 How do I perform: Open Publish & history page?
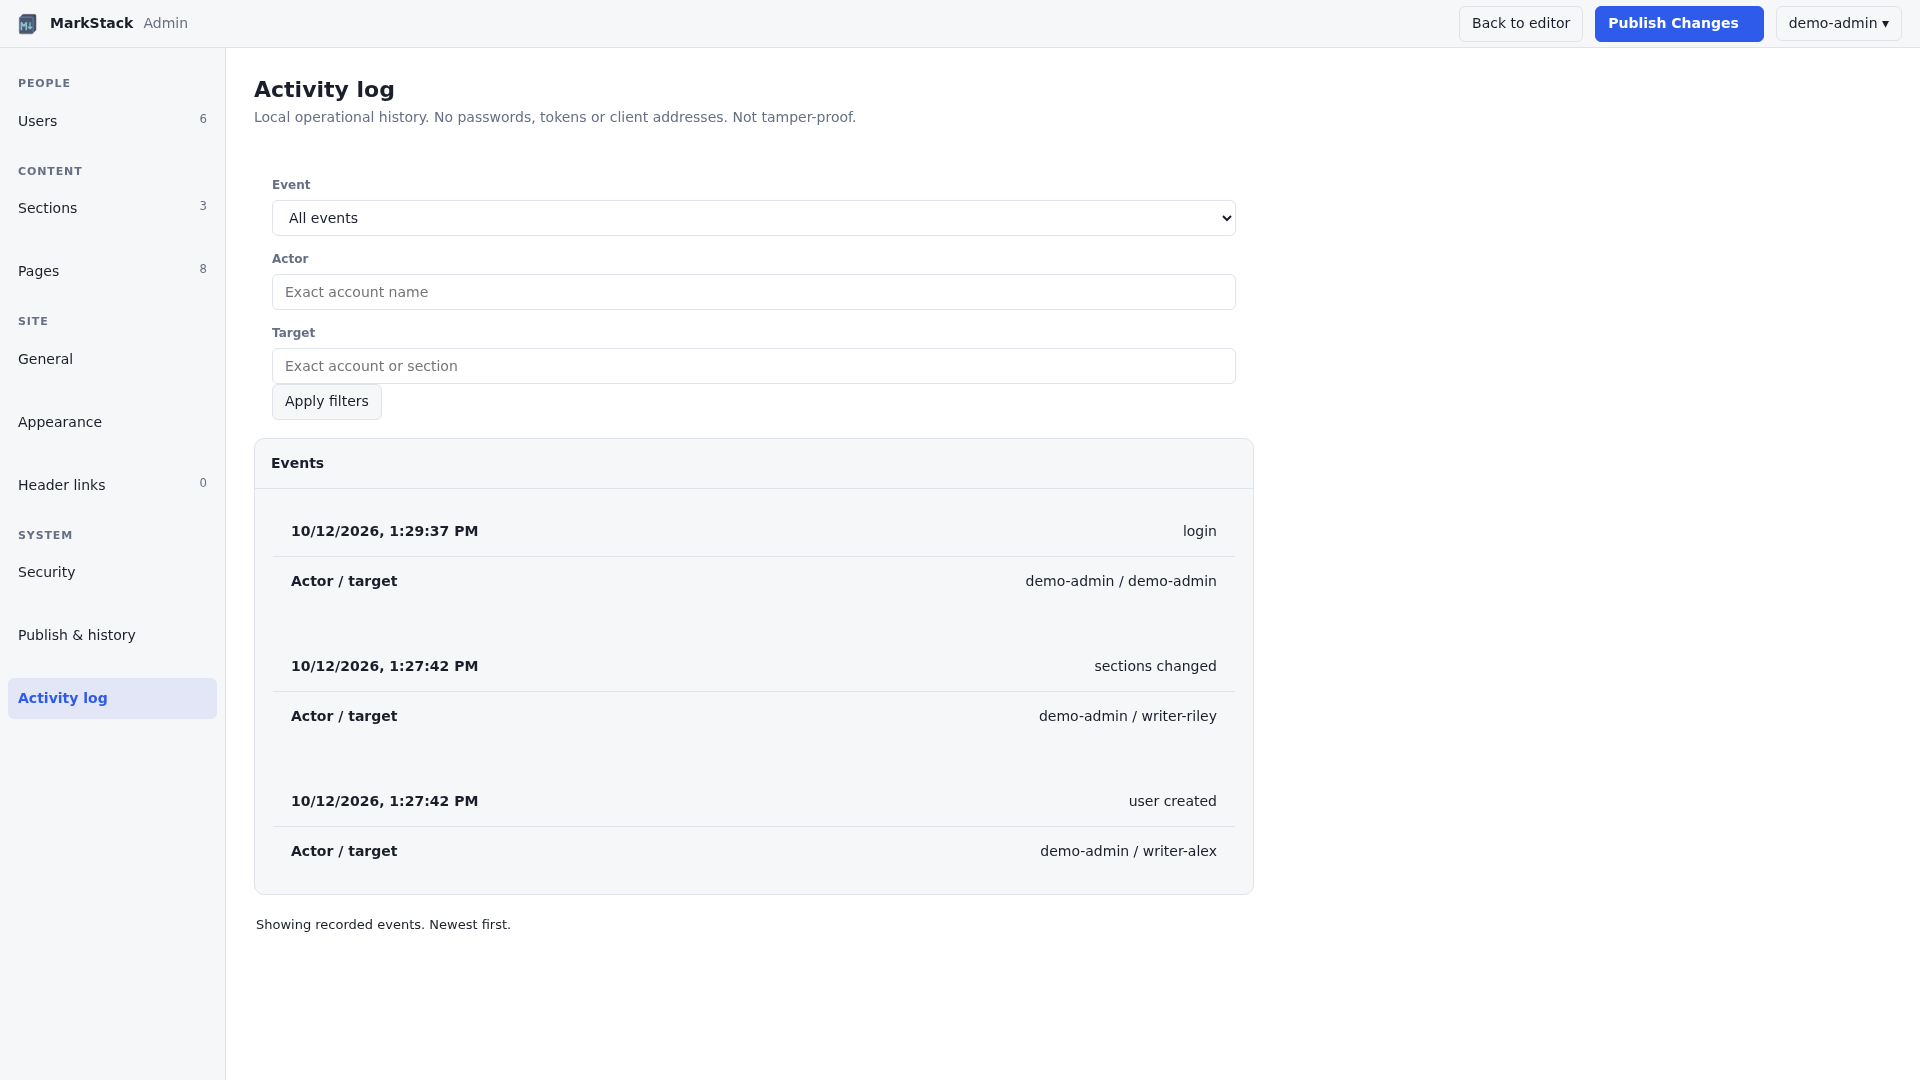point(112,635)
